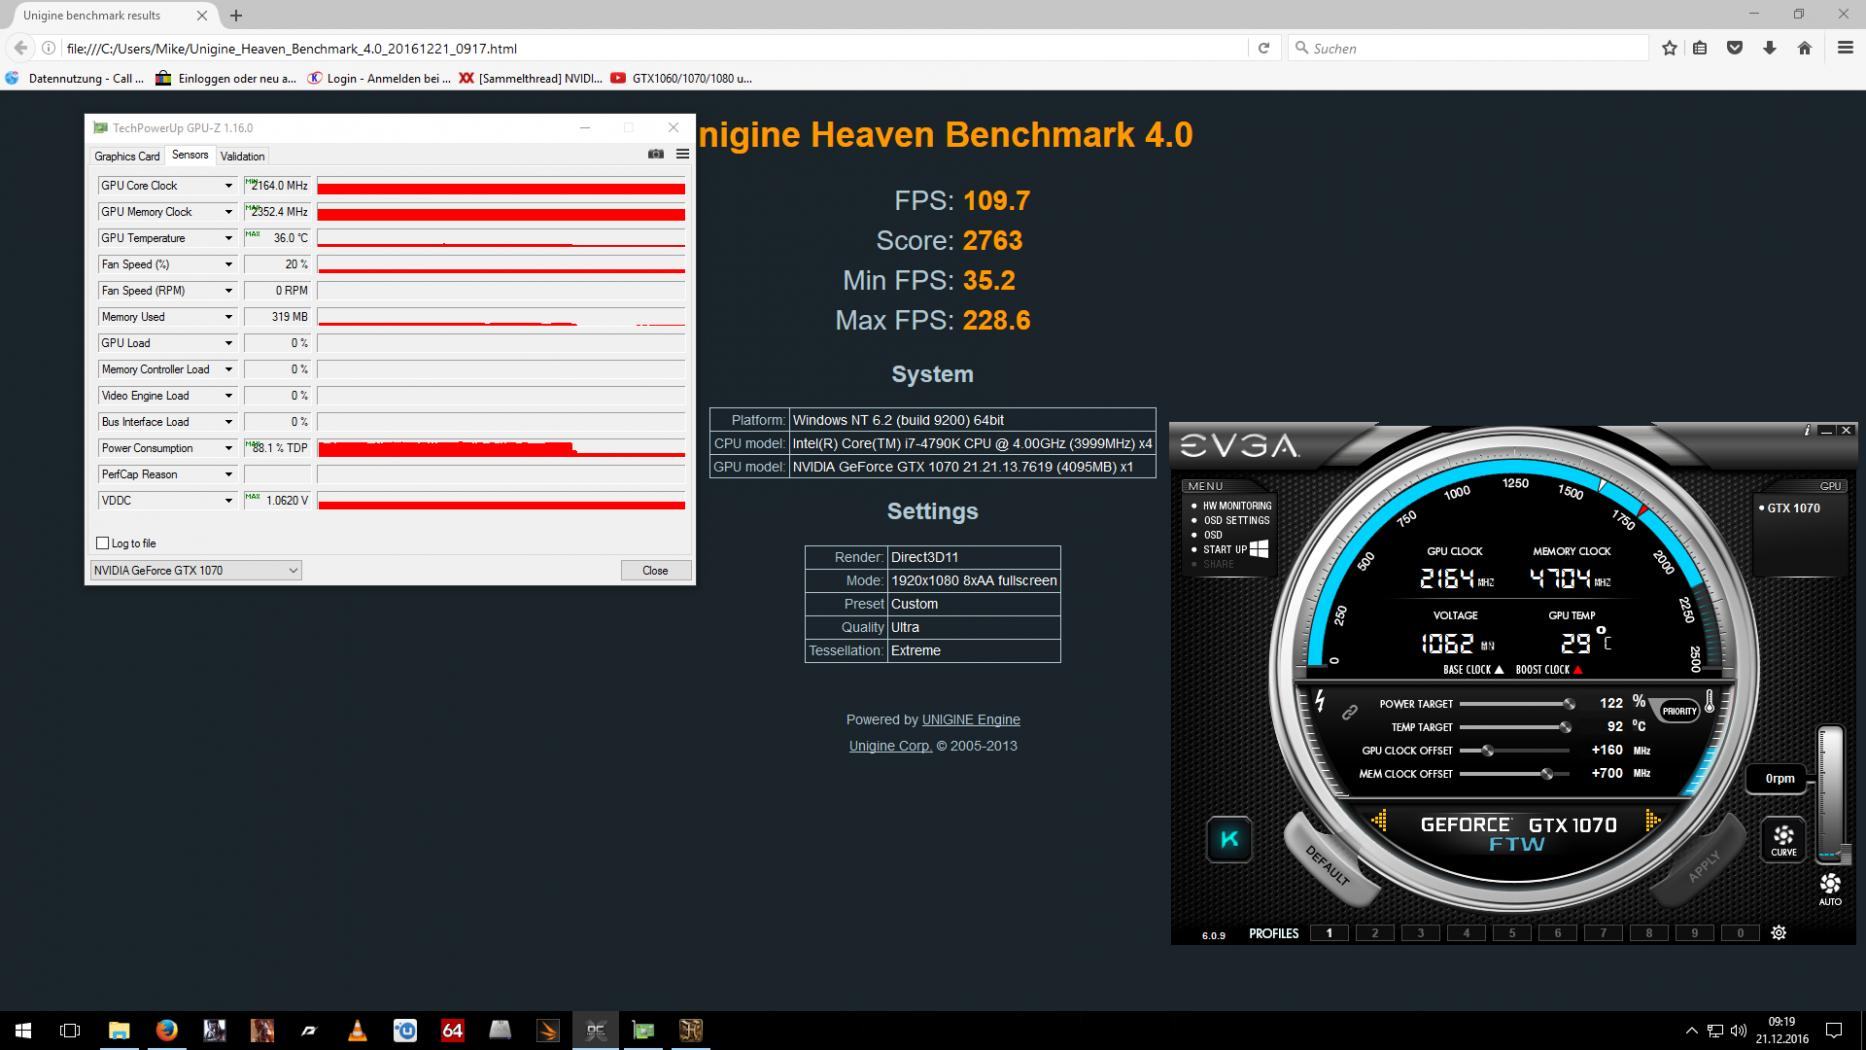Select EVGA profile slot 2

click(1375, 933)
